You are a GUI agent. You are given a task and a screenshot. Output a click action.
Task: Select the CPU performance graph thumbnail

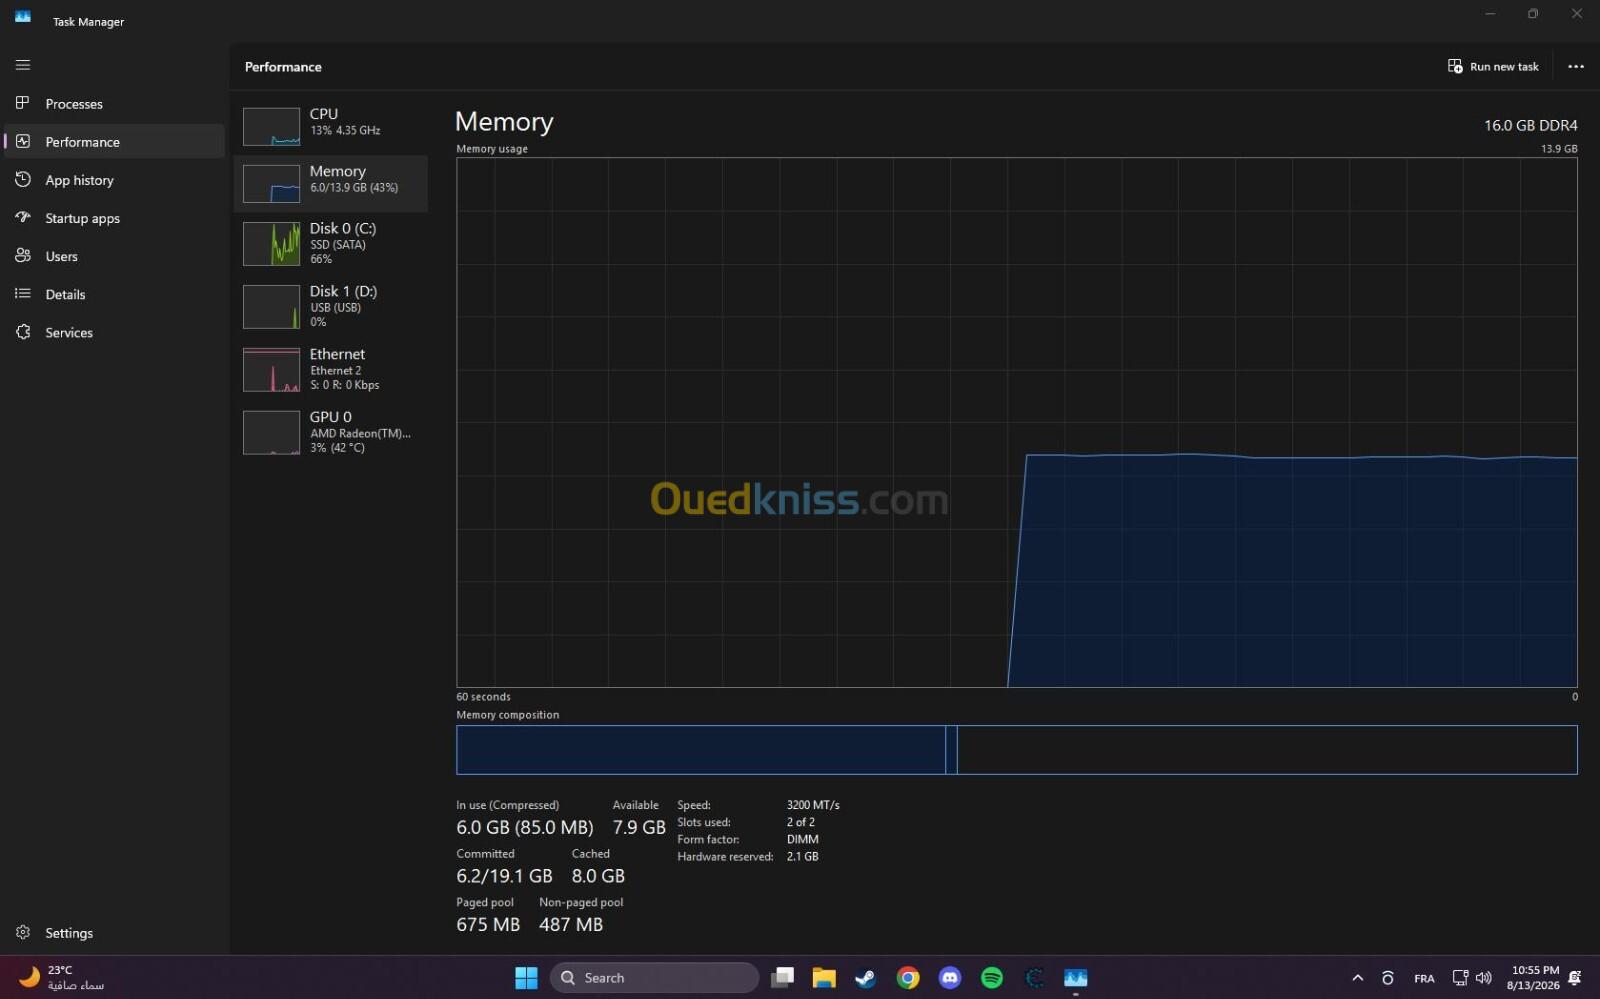coord(271,127)
